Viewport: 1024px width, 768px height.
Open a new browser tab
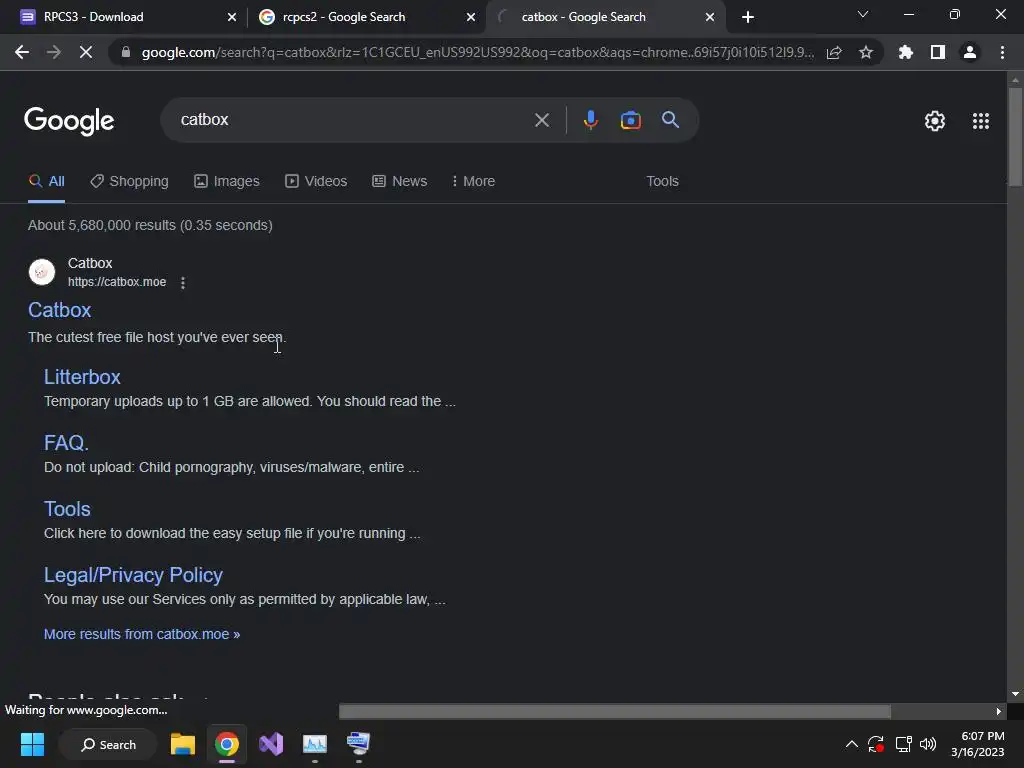(x=748, y=17)
